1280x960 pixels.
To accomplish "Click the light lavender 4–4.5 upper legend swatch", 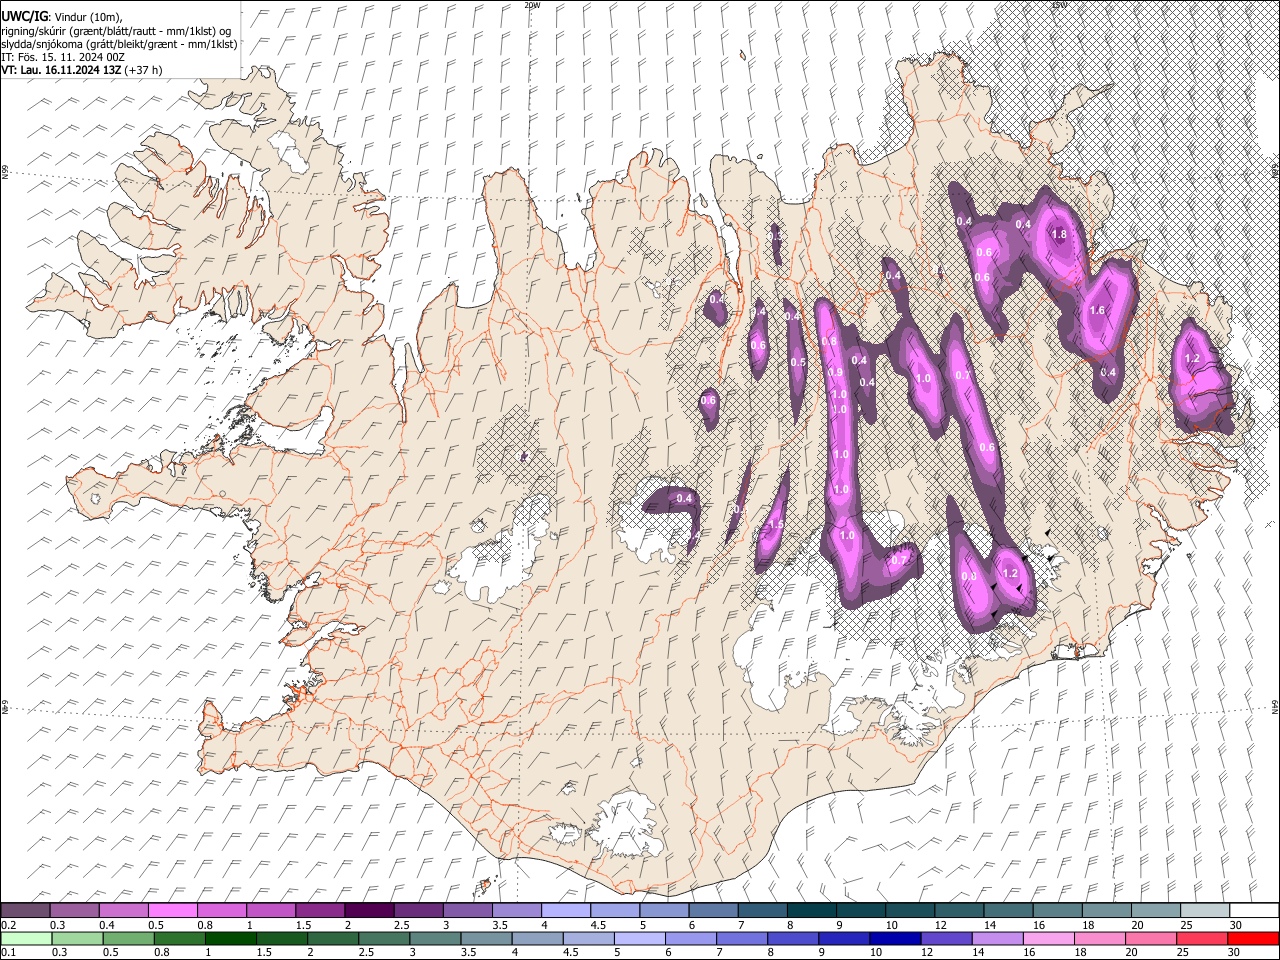I will pos(566,910).
